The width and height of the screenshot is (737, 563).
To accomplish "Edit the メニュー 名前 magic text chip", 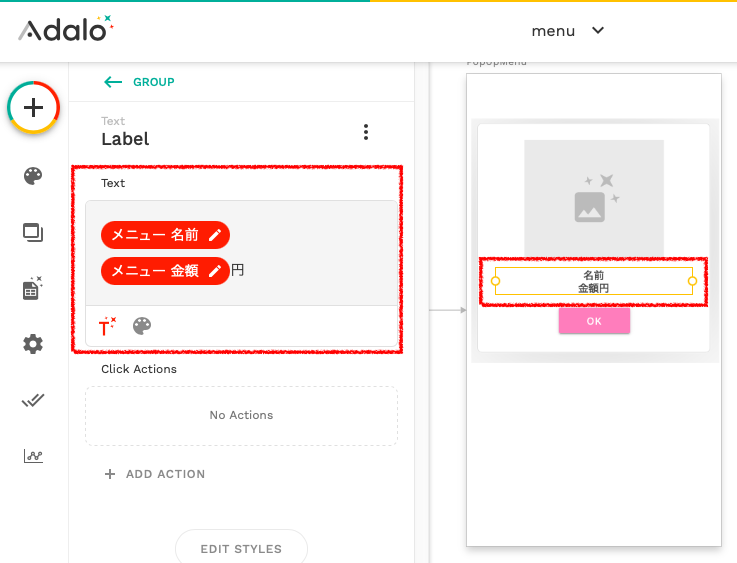I will pos(165,235).
